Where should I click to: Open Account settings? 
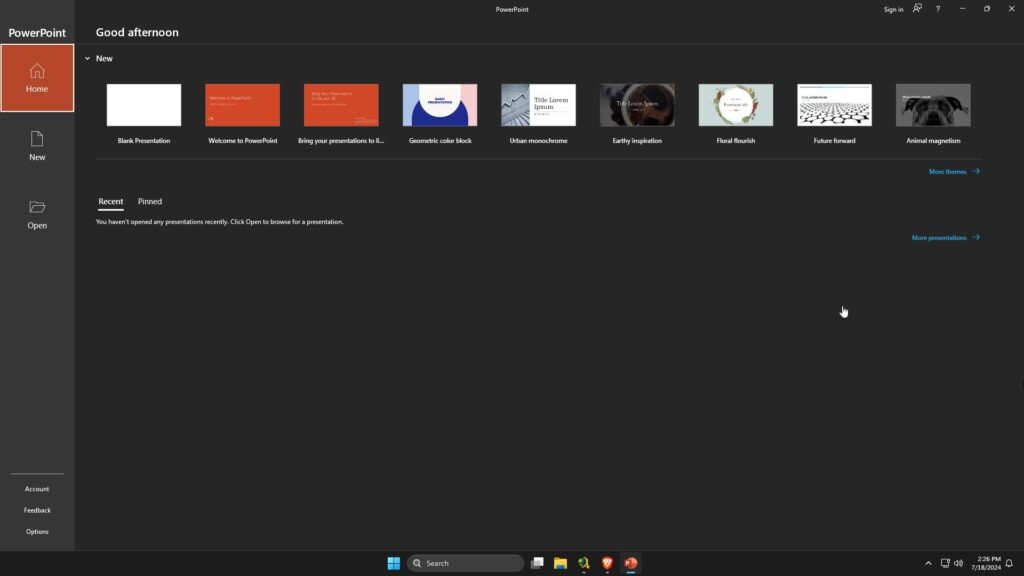tap(37, 489)
